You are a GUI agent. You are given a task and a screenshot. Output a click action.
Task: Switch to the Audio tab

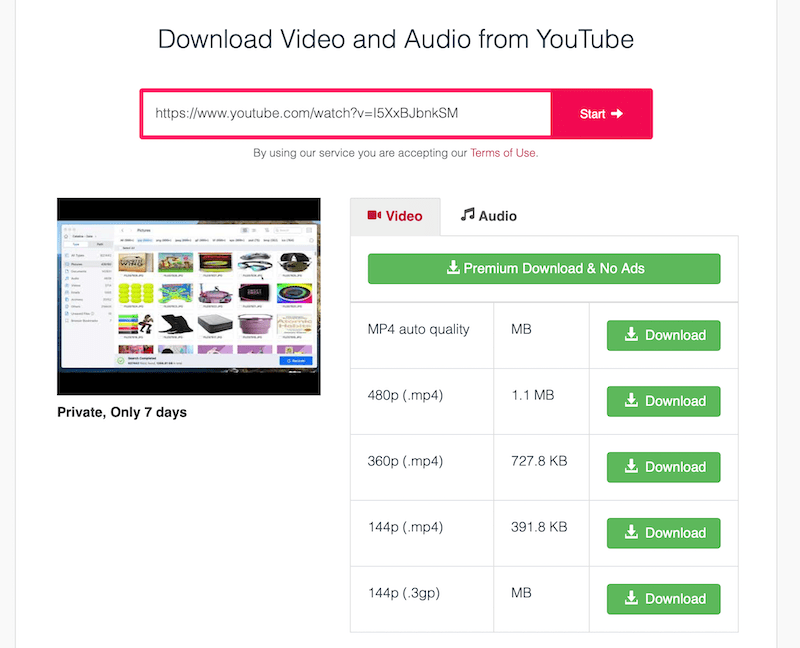point(488,216)
